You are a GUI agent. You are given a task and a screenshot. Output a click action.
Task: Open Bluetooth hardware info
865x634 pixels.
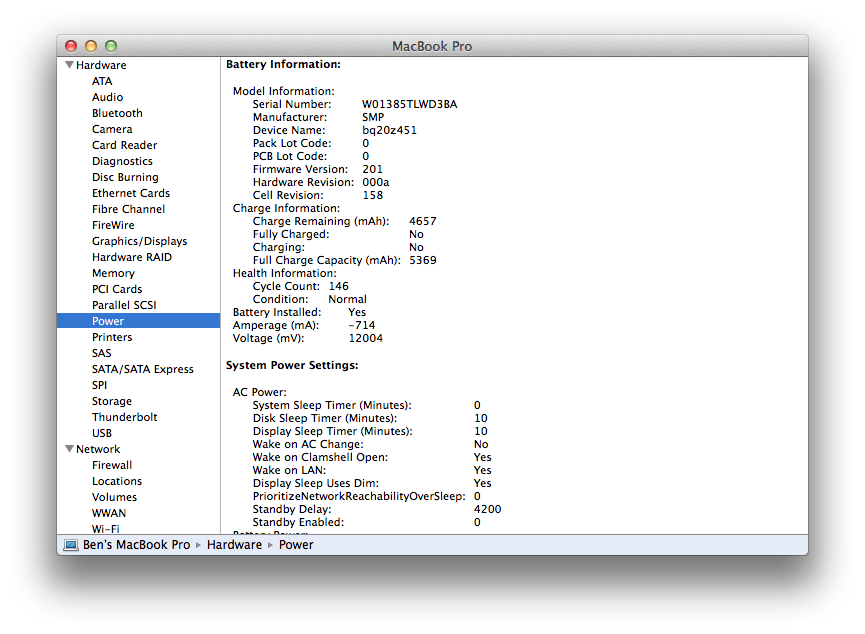tap(117, 113)
